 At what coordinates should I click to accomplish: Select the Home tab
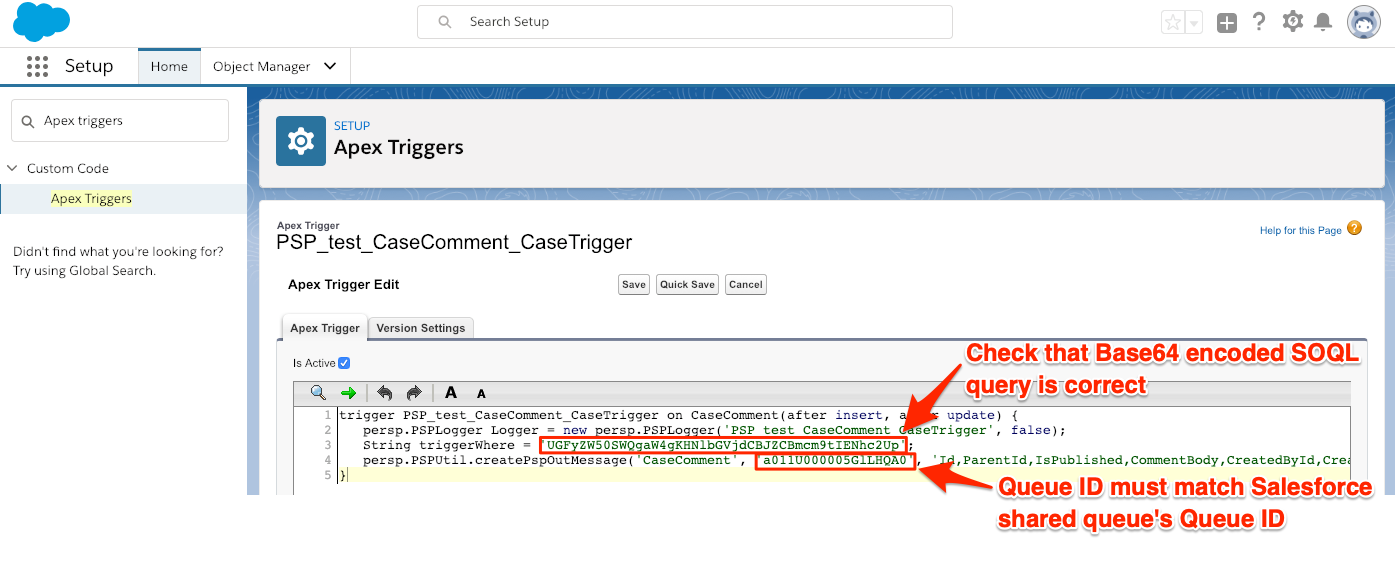(169, 66)
